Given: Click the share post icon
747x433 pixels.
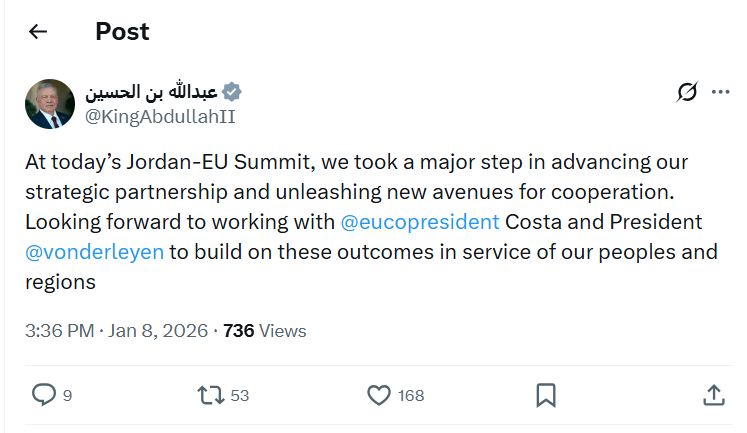Looking at the screenshot, I should (x=713, y=395).
